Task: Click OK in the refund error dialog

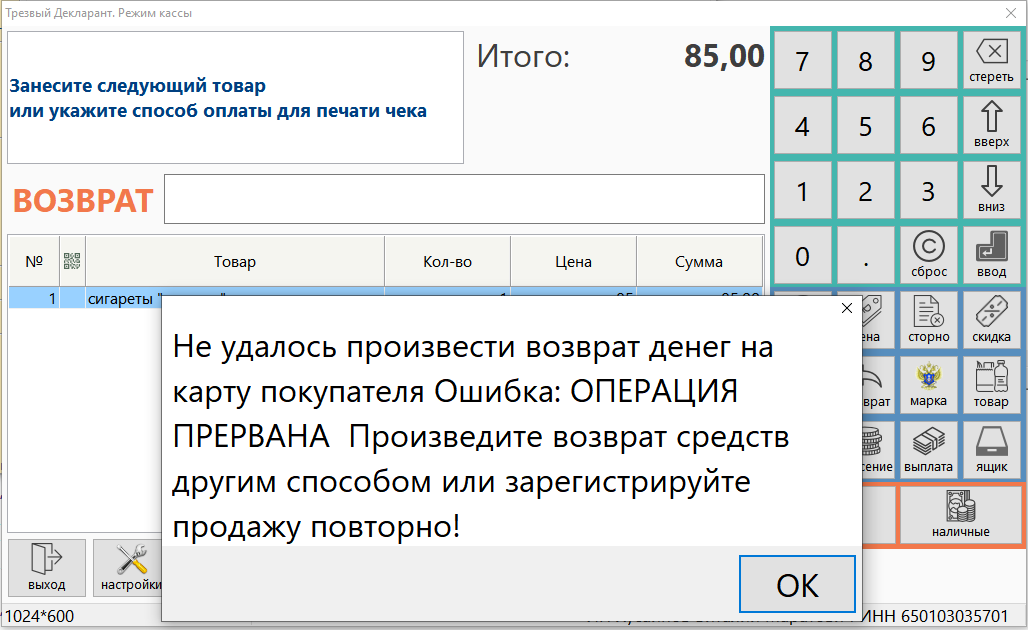Action: [x=797, y=583]
